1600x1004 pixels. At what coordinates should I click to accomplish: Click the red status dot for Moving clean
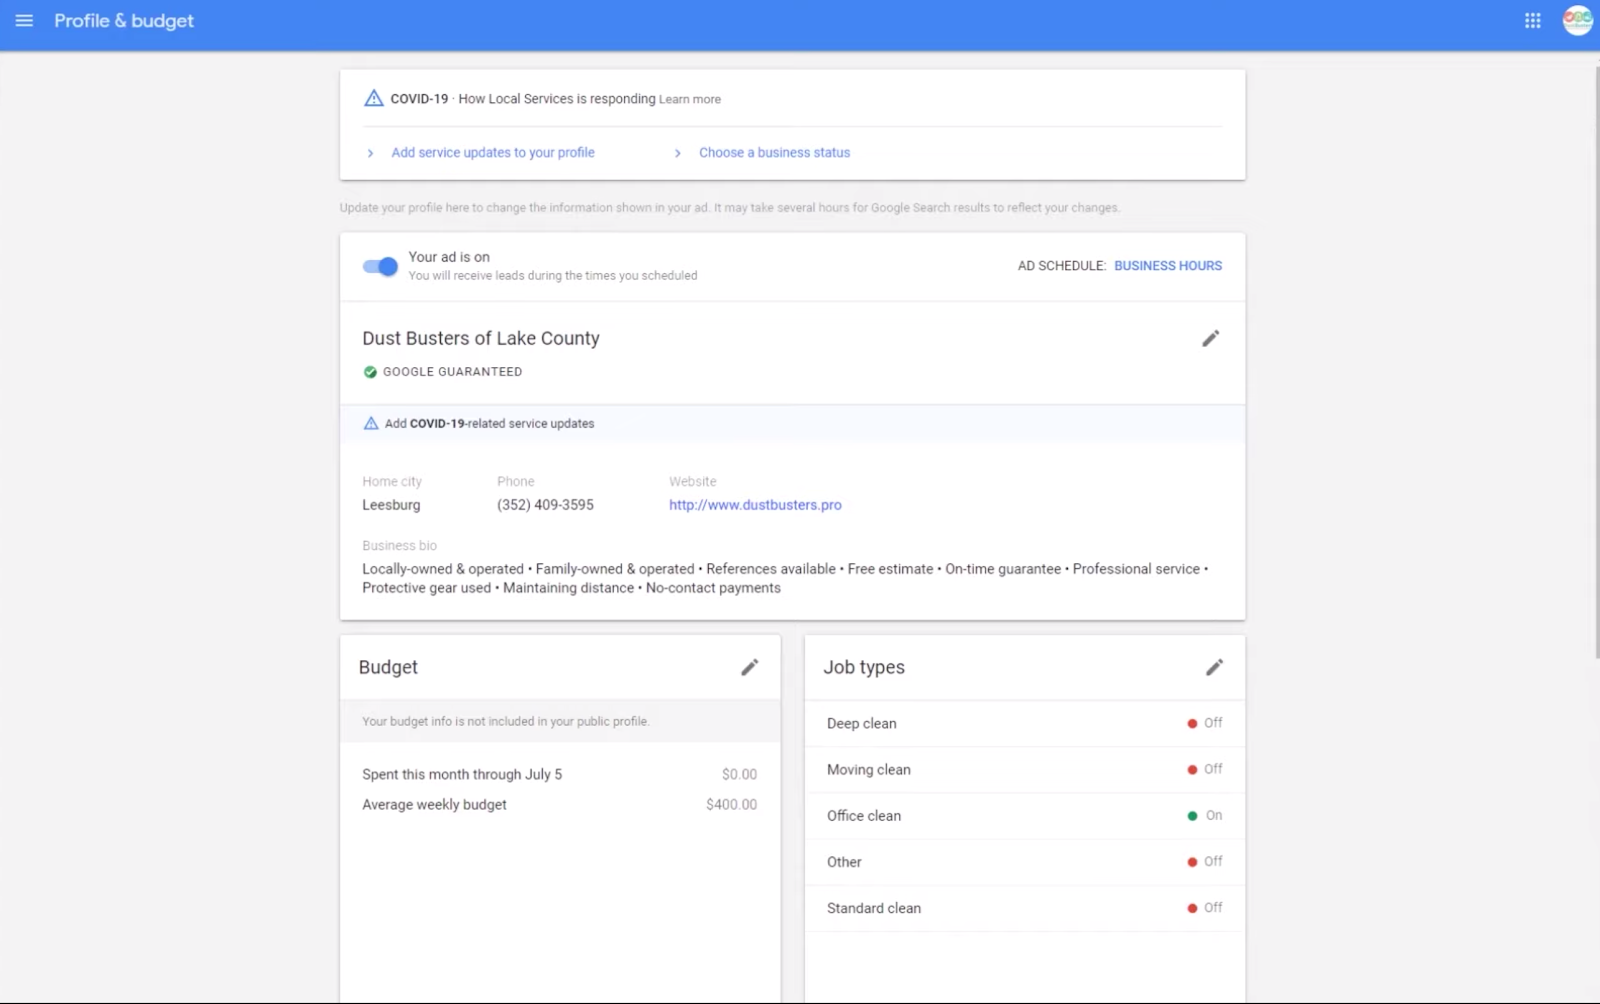click(1192, 769)
